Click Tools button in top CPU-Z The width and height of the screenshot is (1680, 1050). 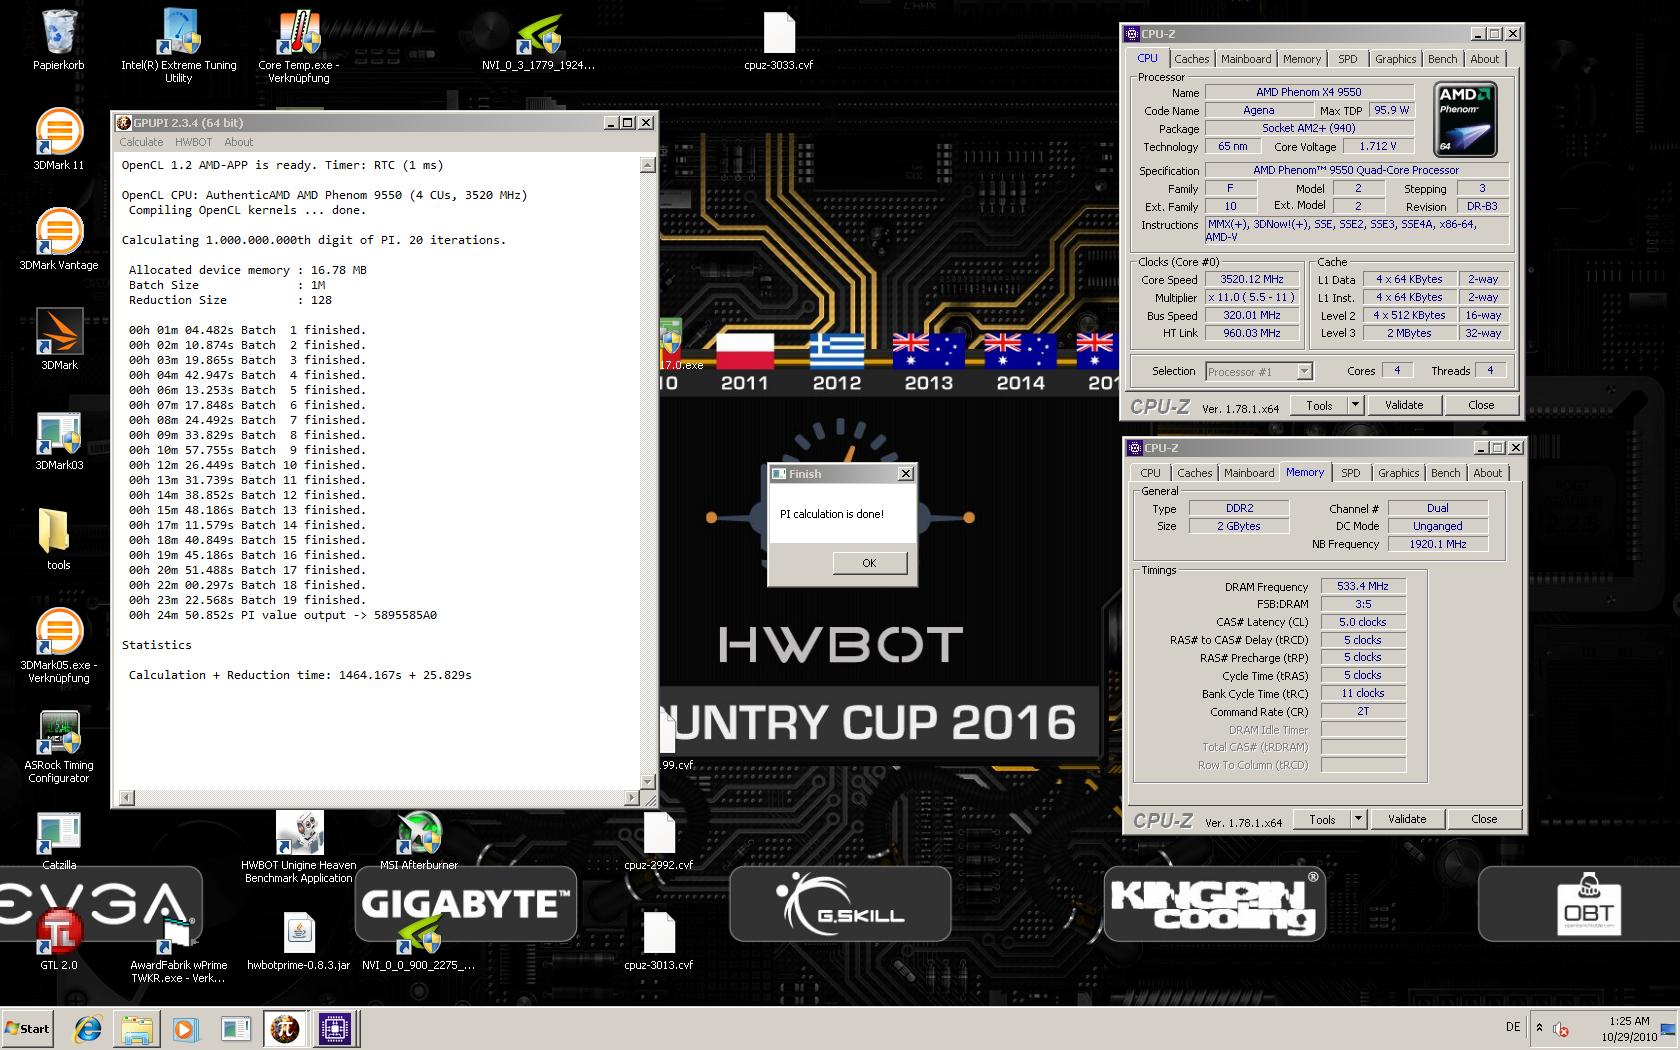point(1319,405)
